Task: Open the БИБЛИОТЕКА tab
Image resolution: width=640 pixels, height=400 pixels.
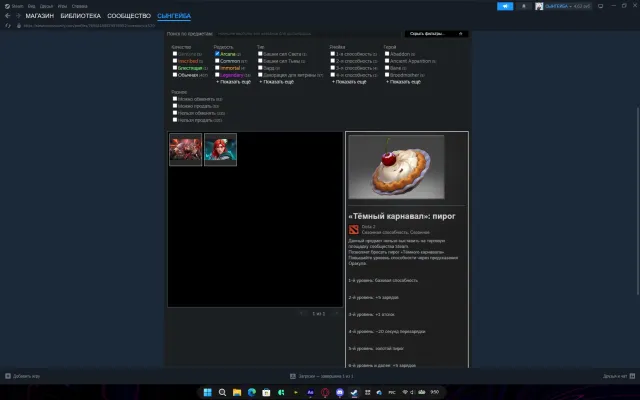Action: (80, 16)
